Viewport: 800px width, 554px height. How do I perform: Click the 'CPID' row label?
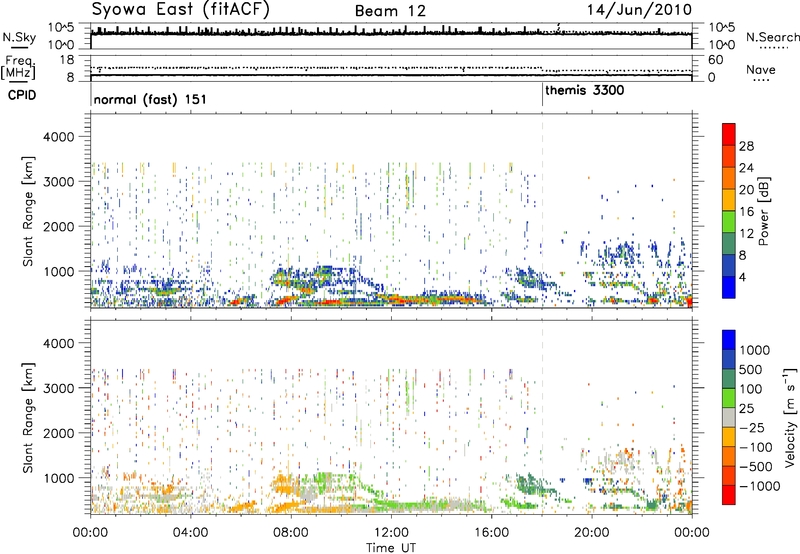(21, 95)
